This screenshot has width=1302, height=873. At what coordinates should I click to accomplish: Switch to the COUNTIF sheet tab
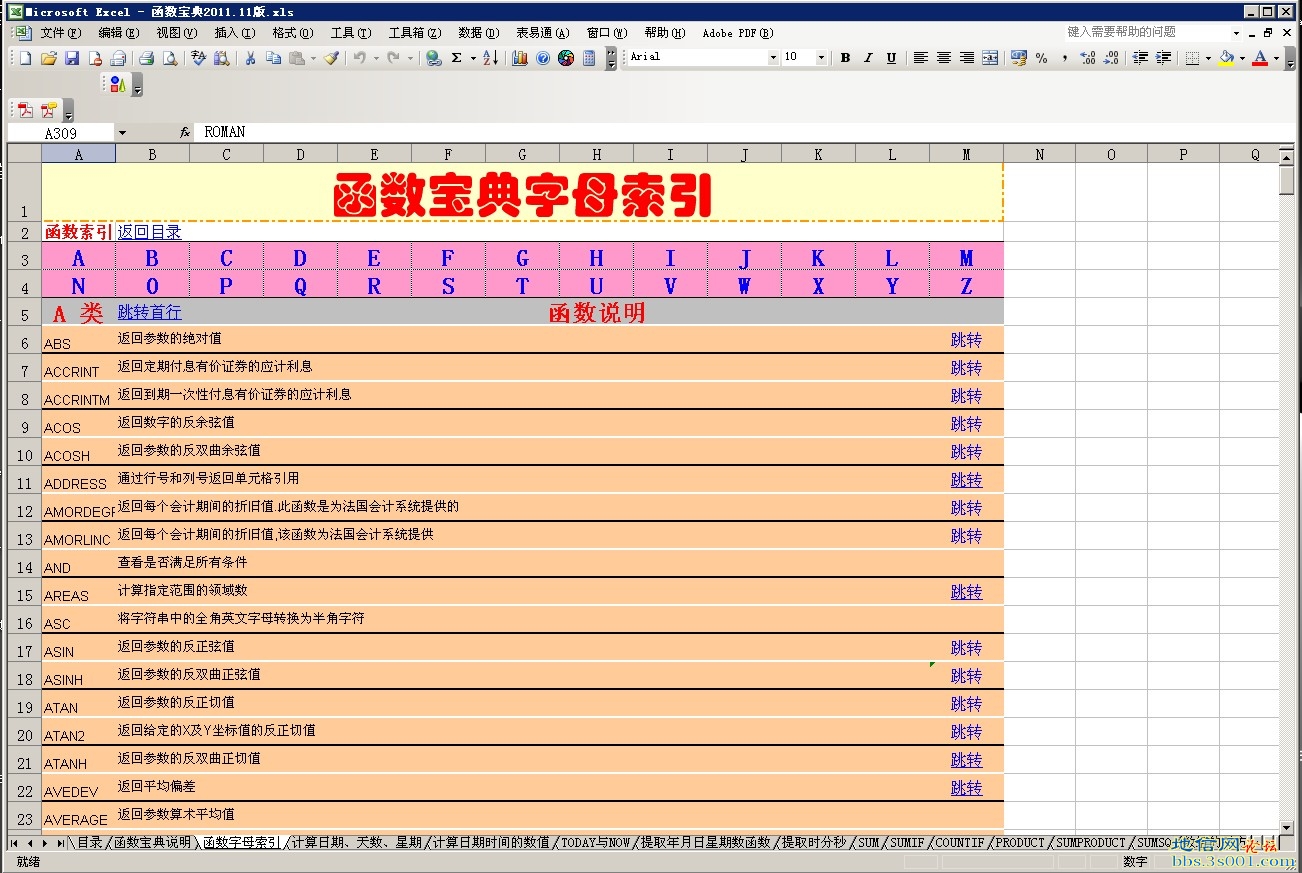(959, 843)
